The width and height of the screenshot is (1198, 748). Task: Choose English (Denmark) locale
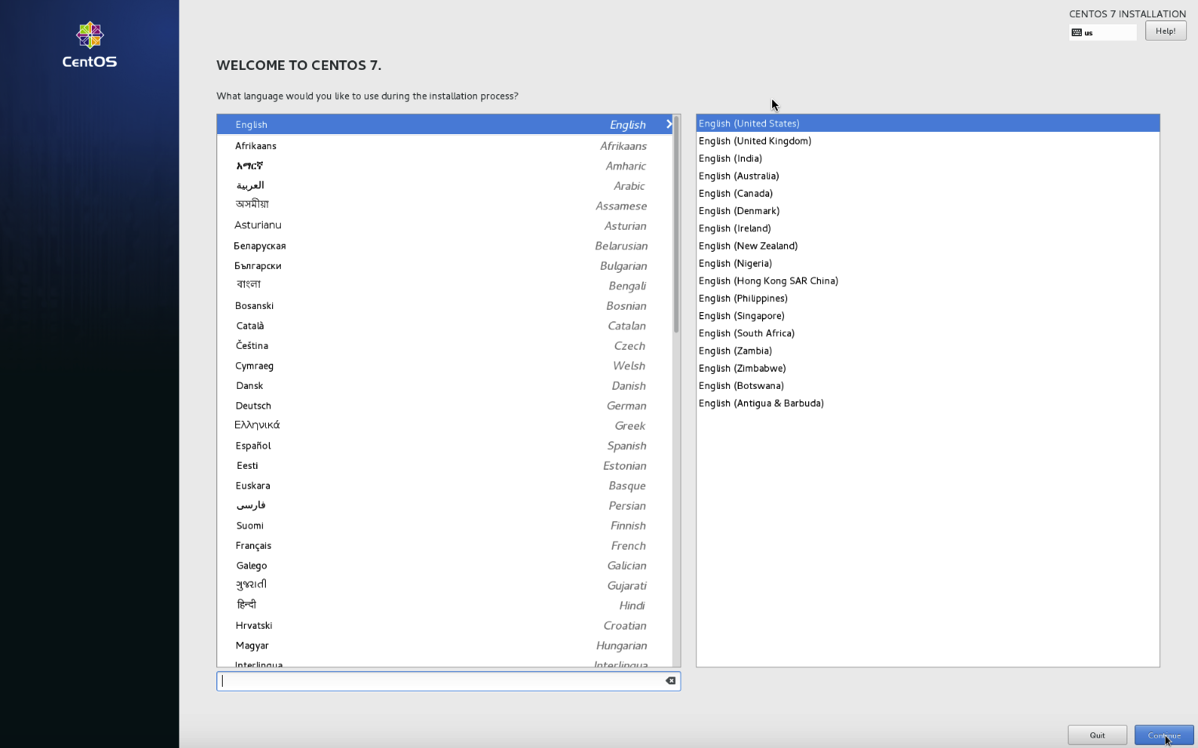(x=928, y=211)
